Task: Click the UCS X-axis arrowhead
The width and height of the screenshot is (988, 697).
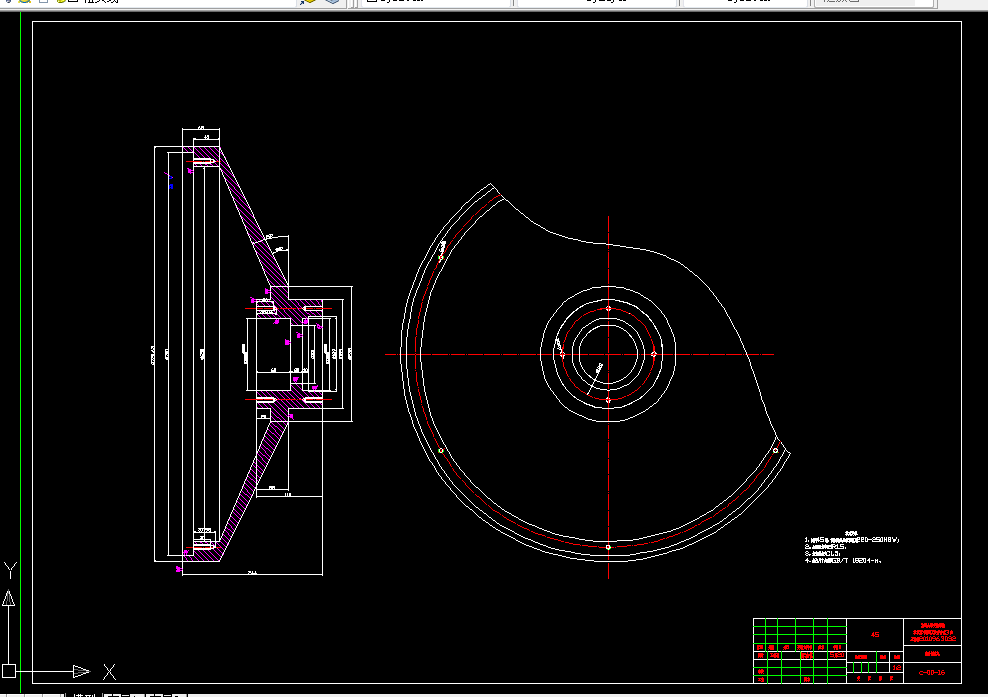Action: click(81, 671)
